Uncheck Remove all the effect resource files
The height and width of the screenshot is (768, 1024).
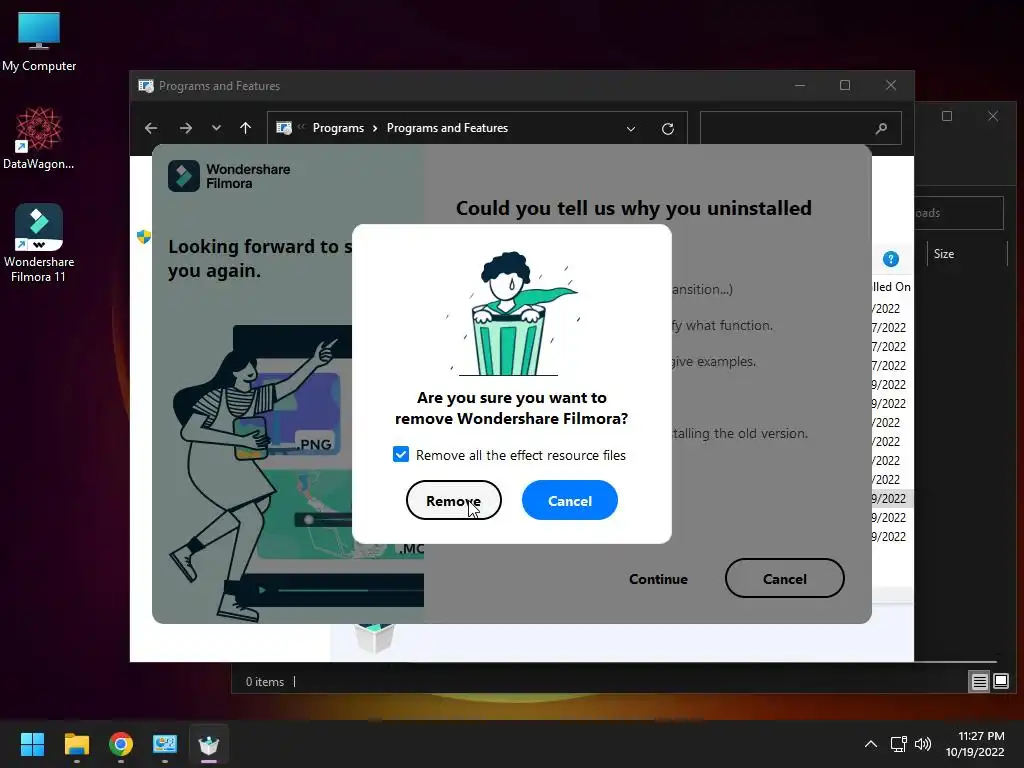point(401,455)
